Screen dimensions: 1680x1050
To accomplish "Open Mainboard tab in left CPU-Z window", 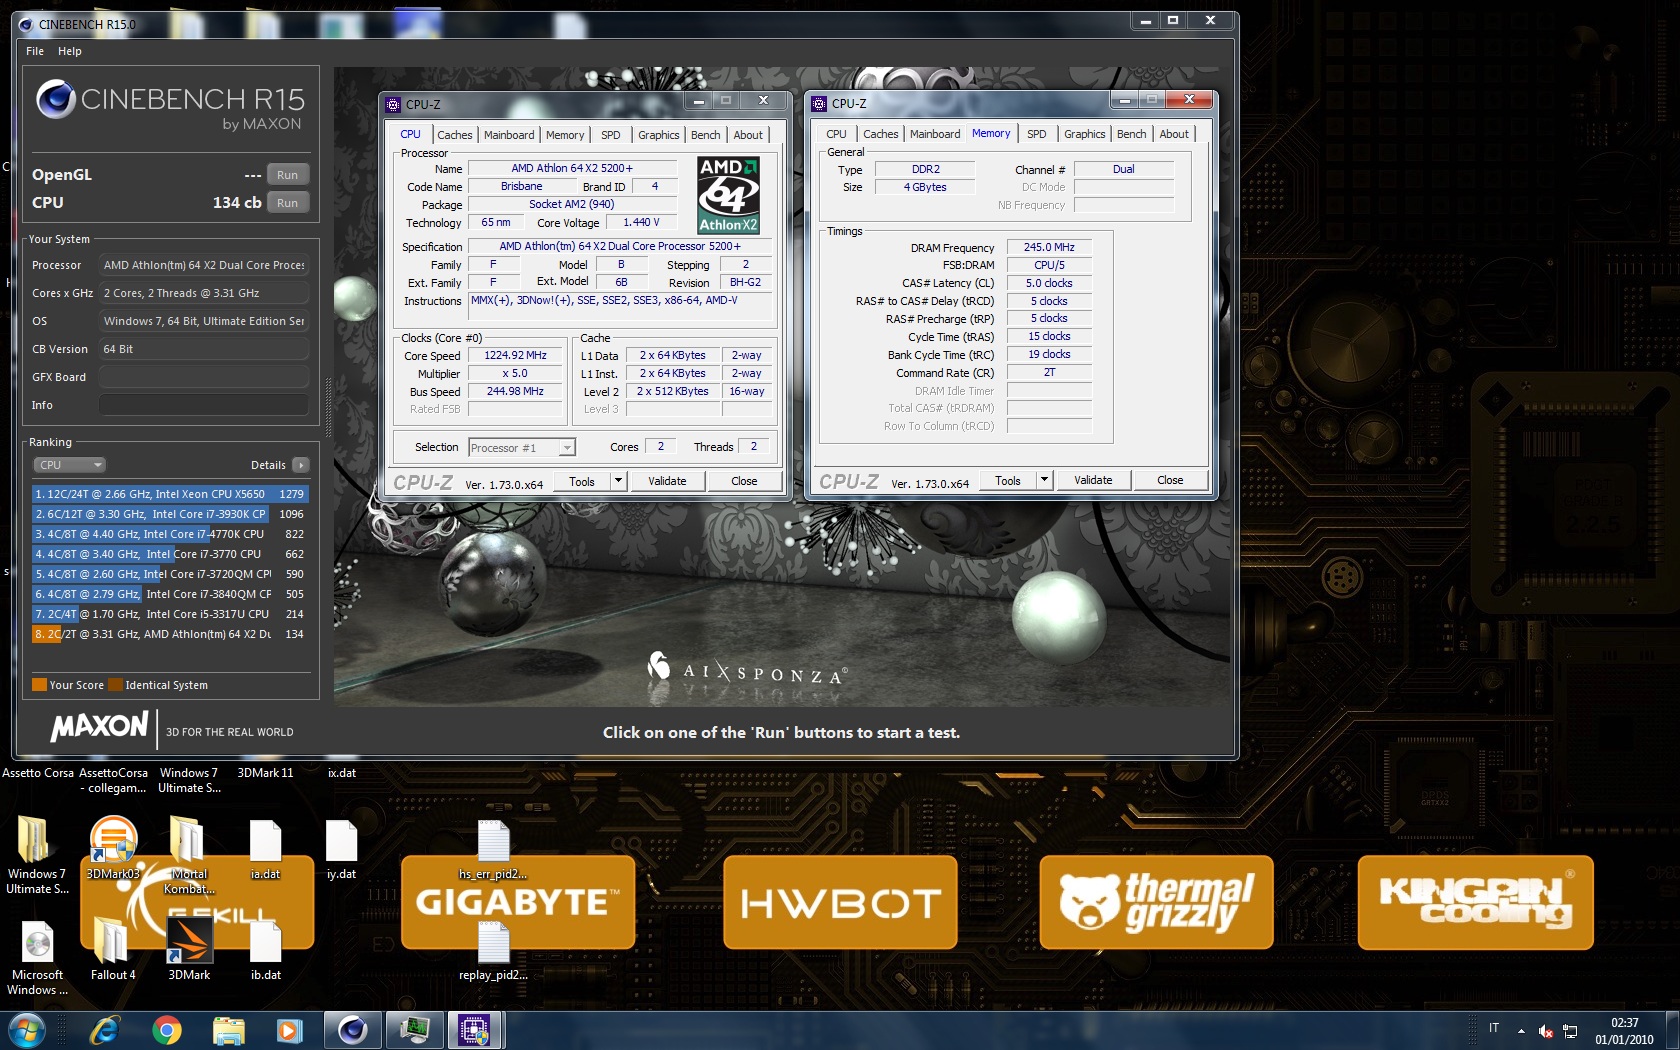I will (509, 135).
